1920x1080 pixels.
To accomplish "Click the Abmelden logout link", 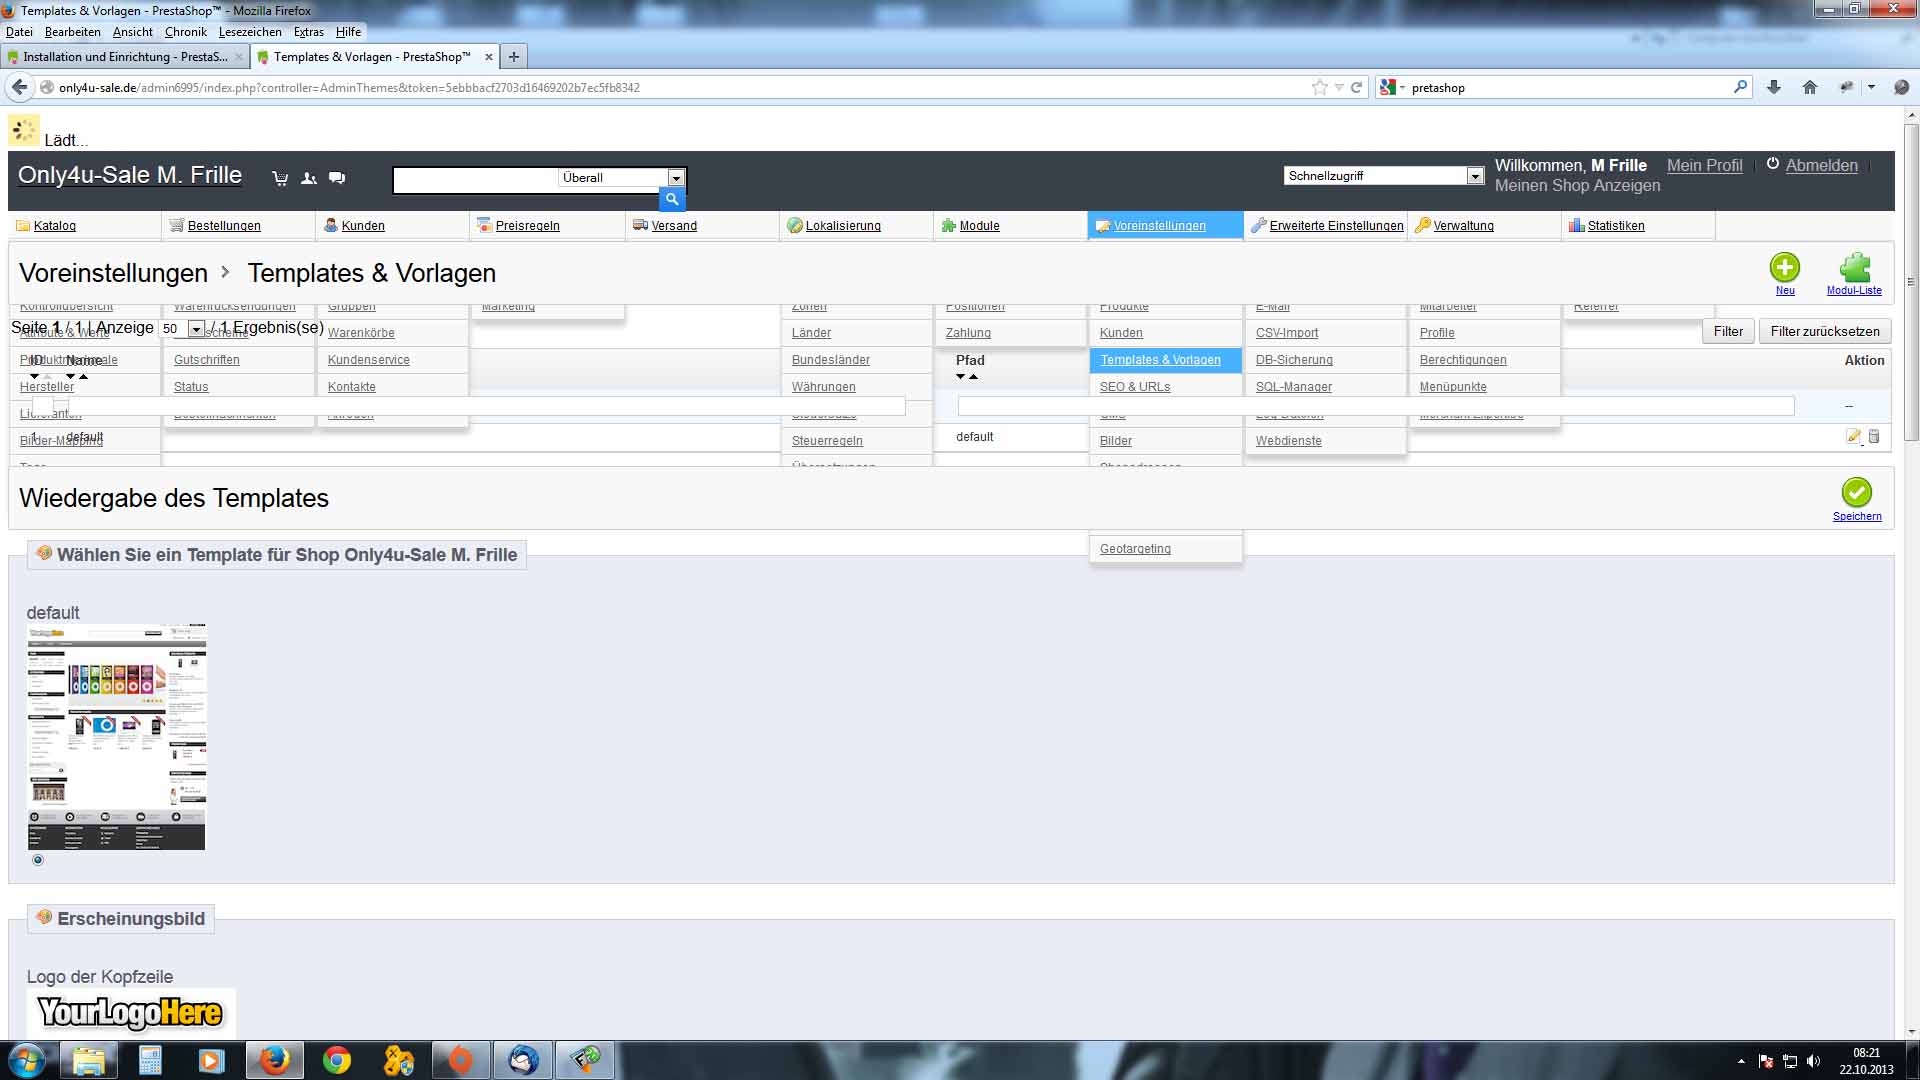I will click(x=1821, y=166).
